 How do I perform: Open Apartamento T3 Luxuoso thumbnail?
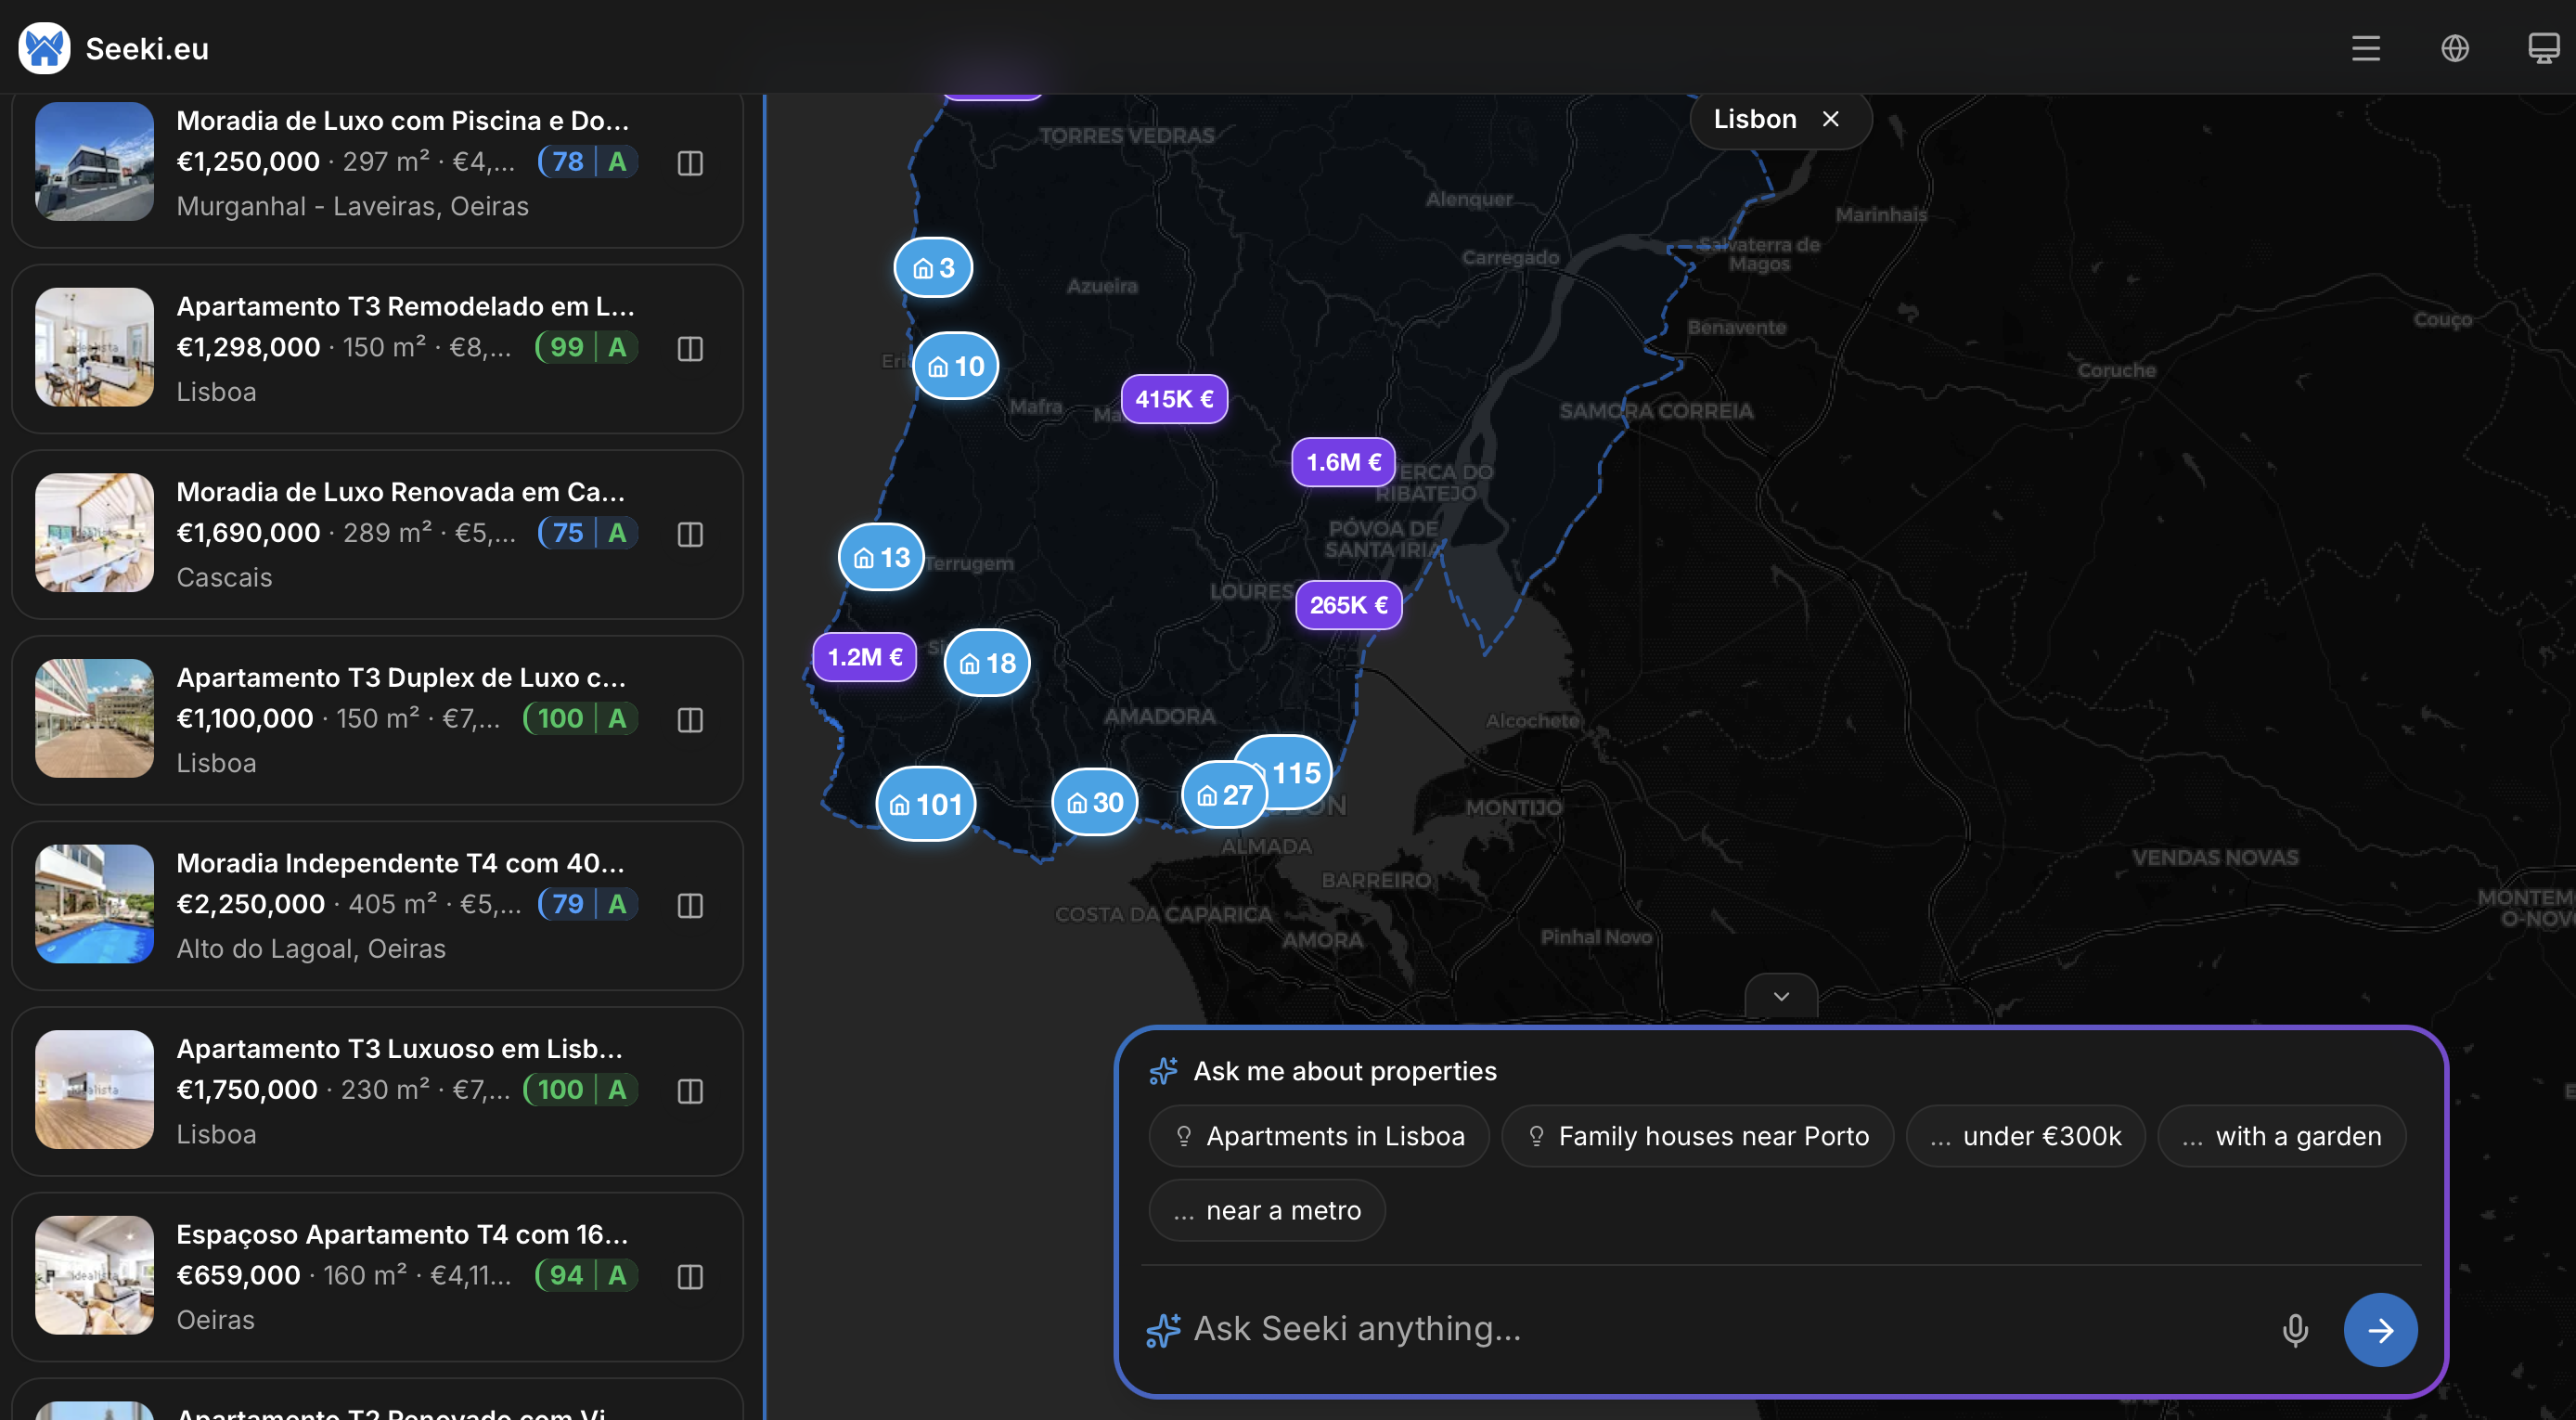94,1089
